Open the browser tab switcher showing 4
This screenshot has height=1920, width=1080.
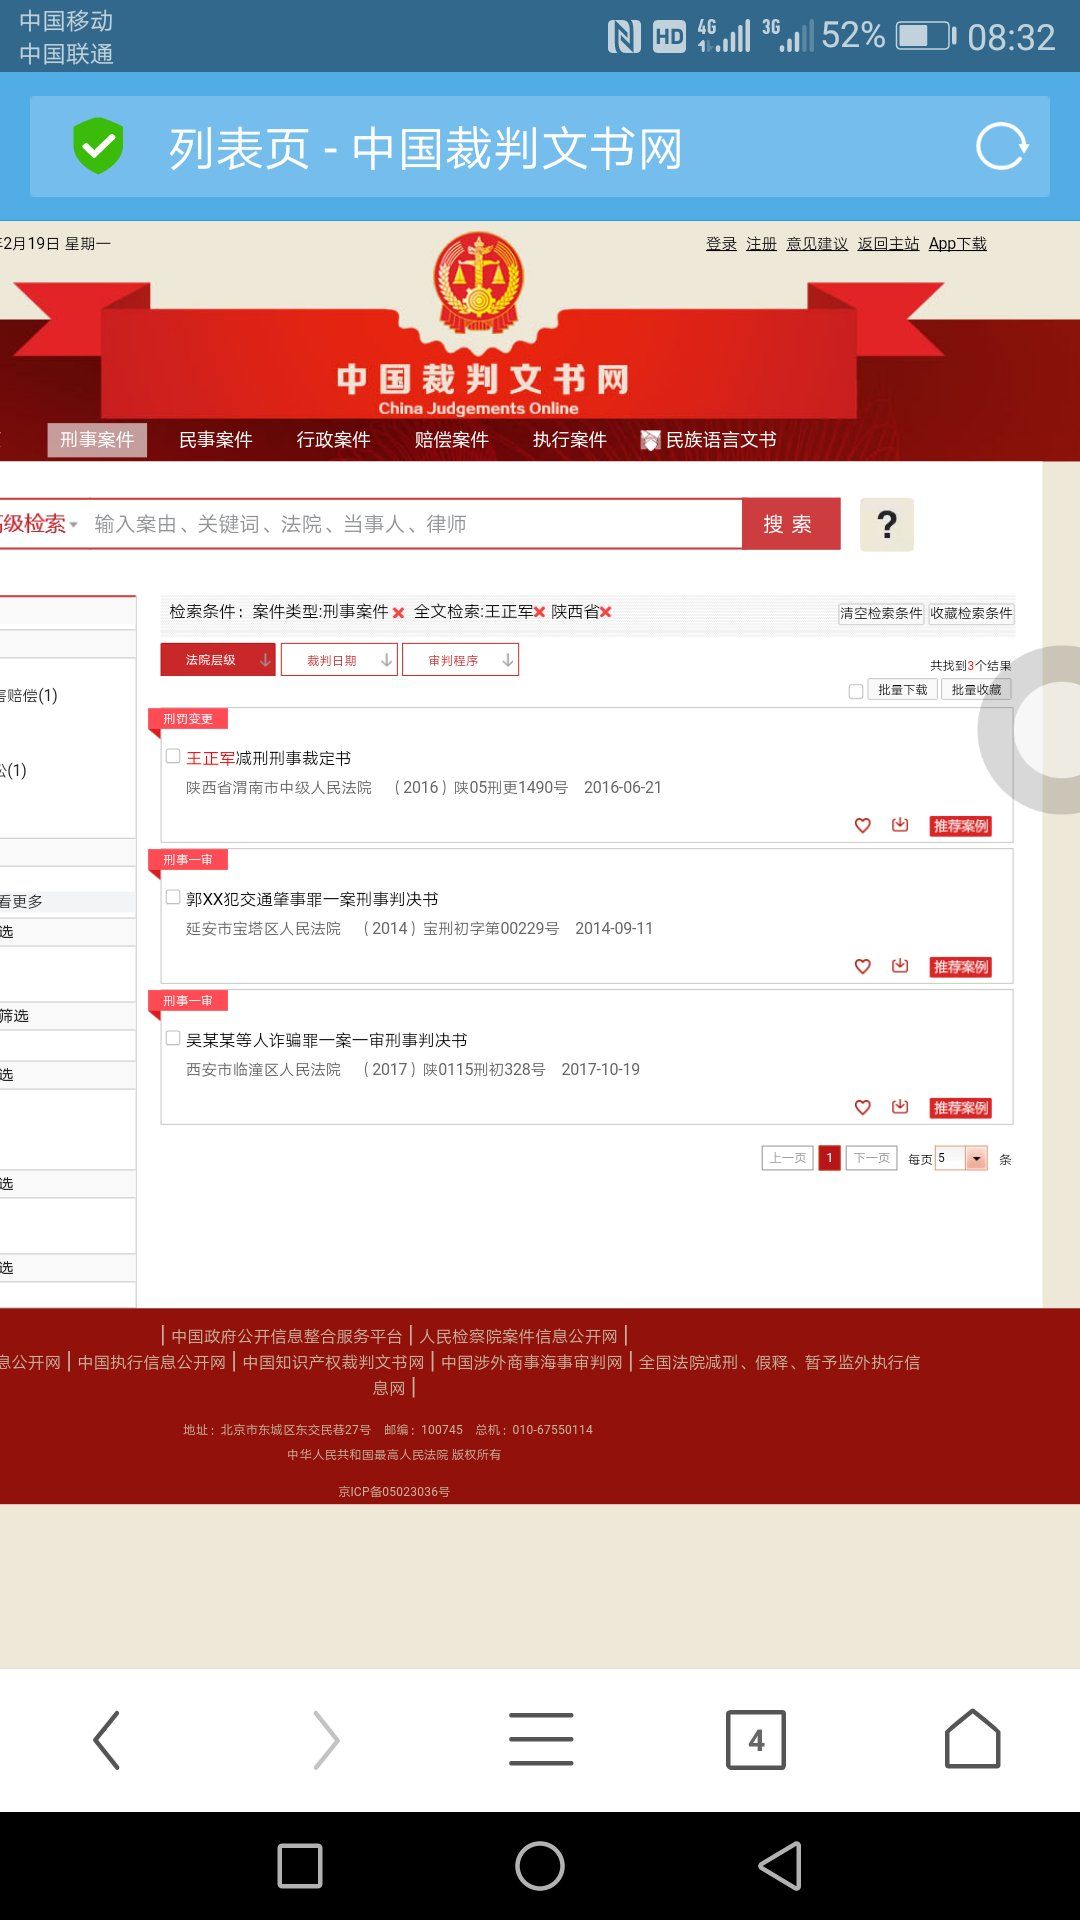pos(756,1740)
